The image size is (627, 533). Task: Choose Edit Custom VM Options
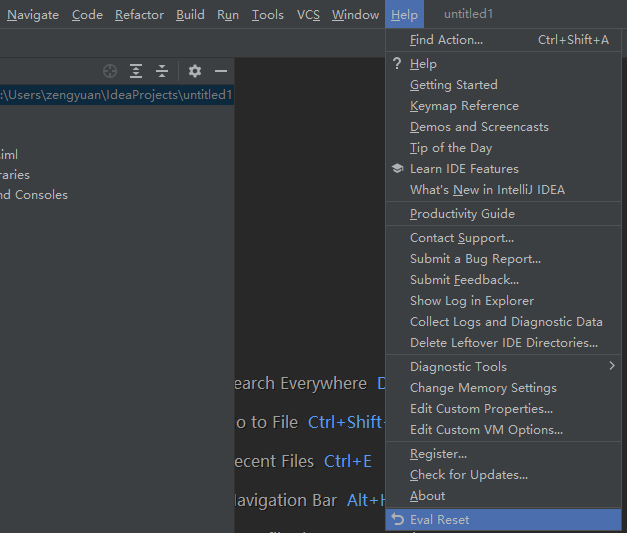[x=486, y=430]
